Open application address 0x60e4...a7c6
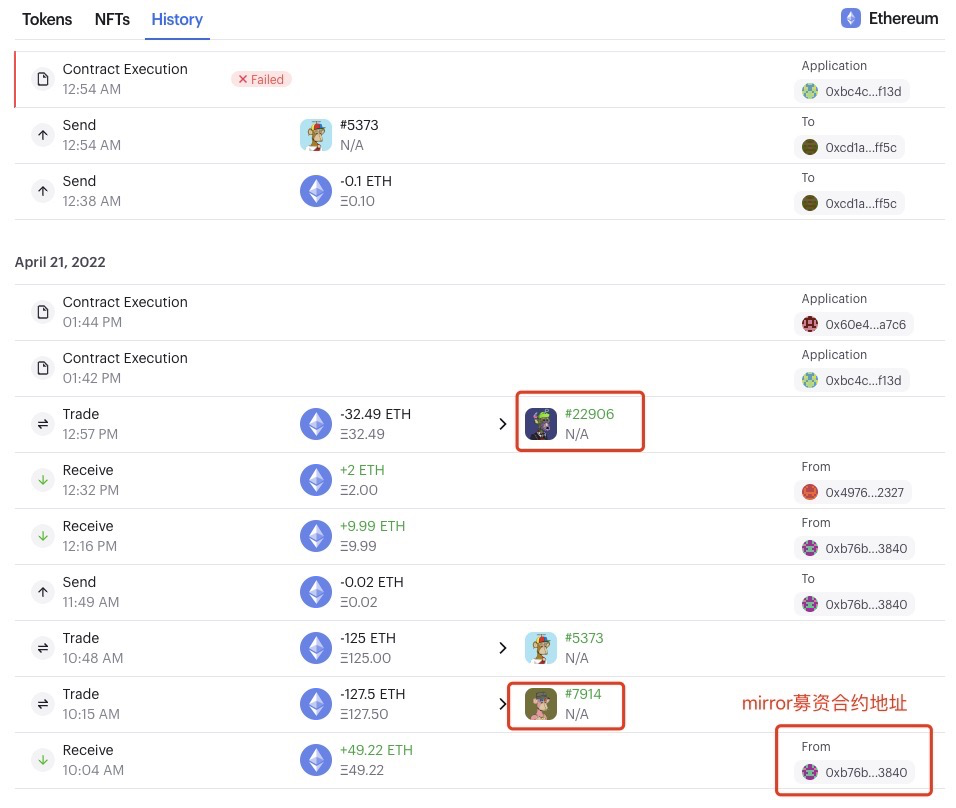This screenshot has width=956, height=808. pyautogui.click(x=854, y=324)
